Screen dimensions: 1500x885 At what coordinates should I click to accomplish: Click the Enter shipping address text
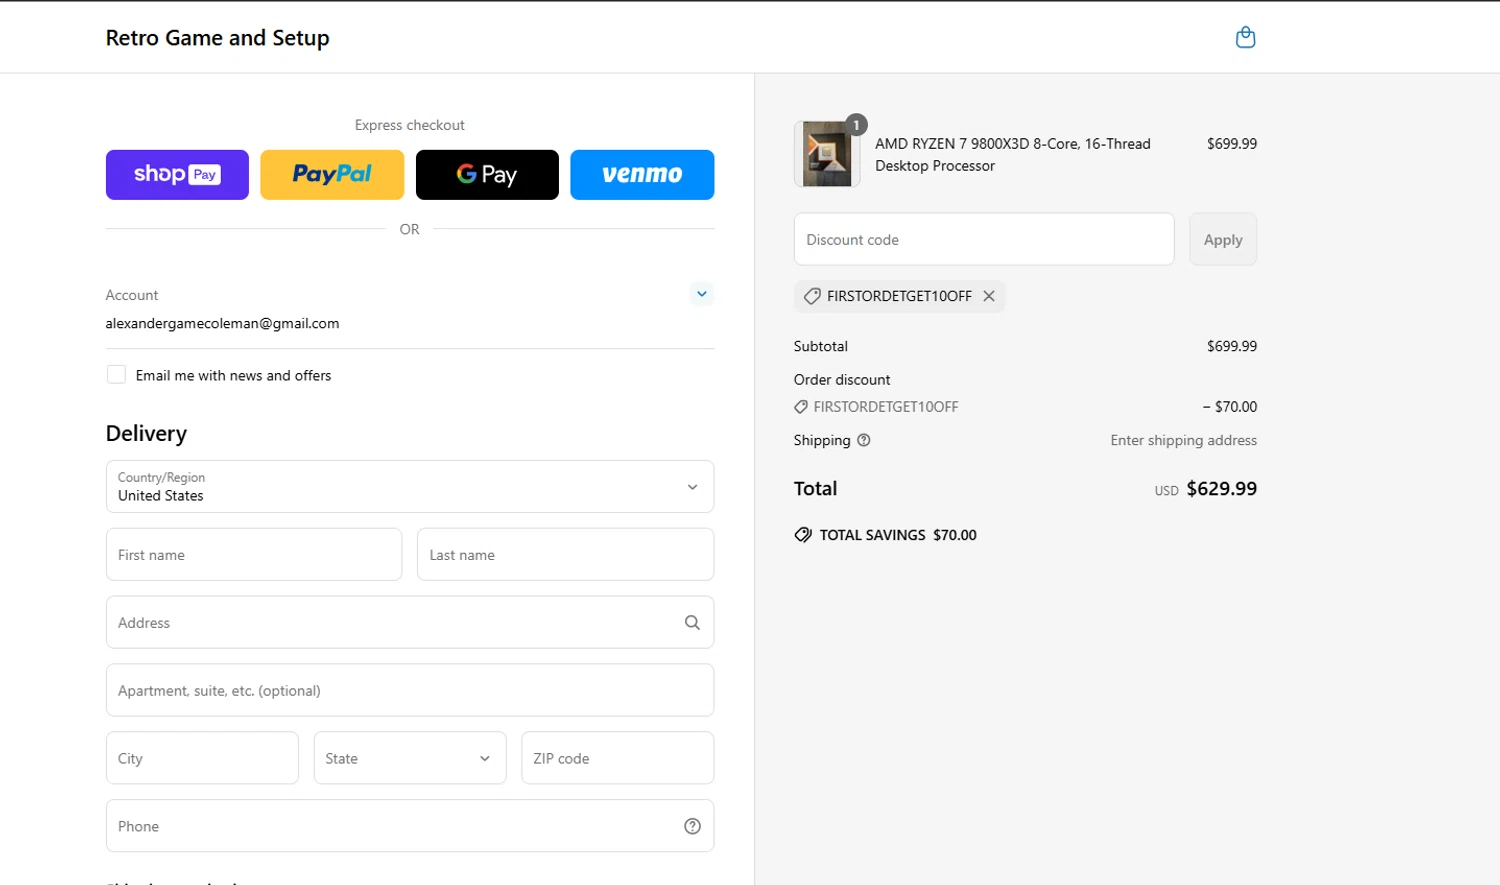point(1183,440)
